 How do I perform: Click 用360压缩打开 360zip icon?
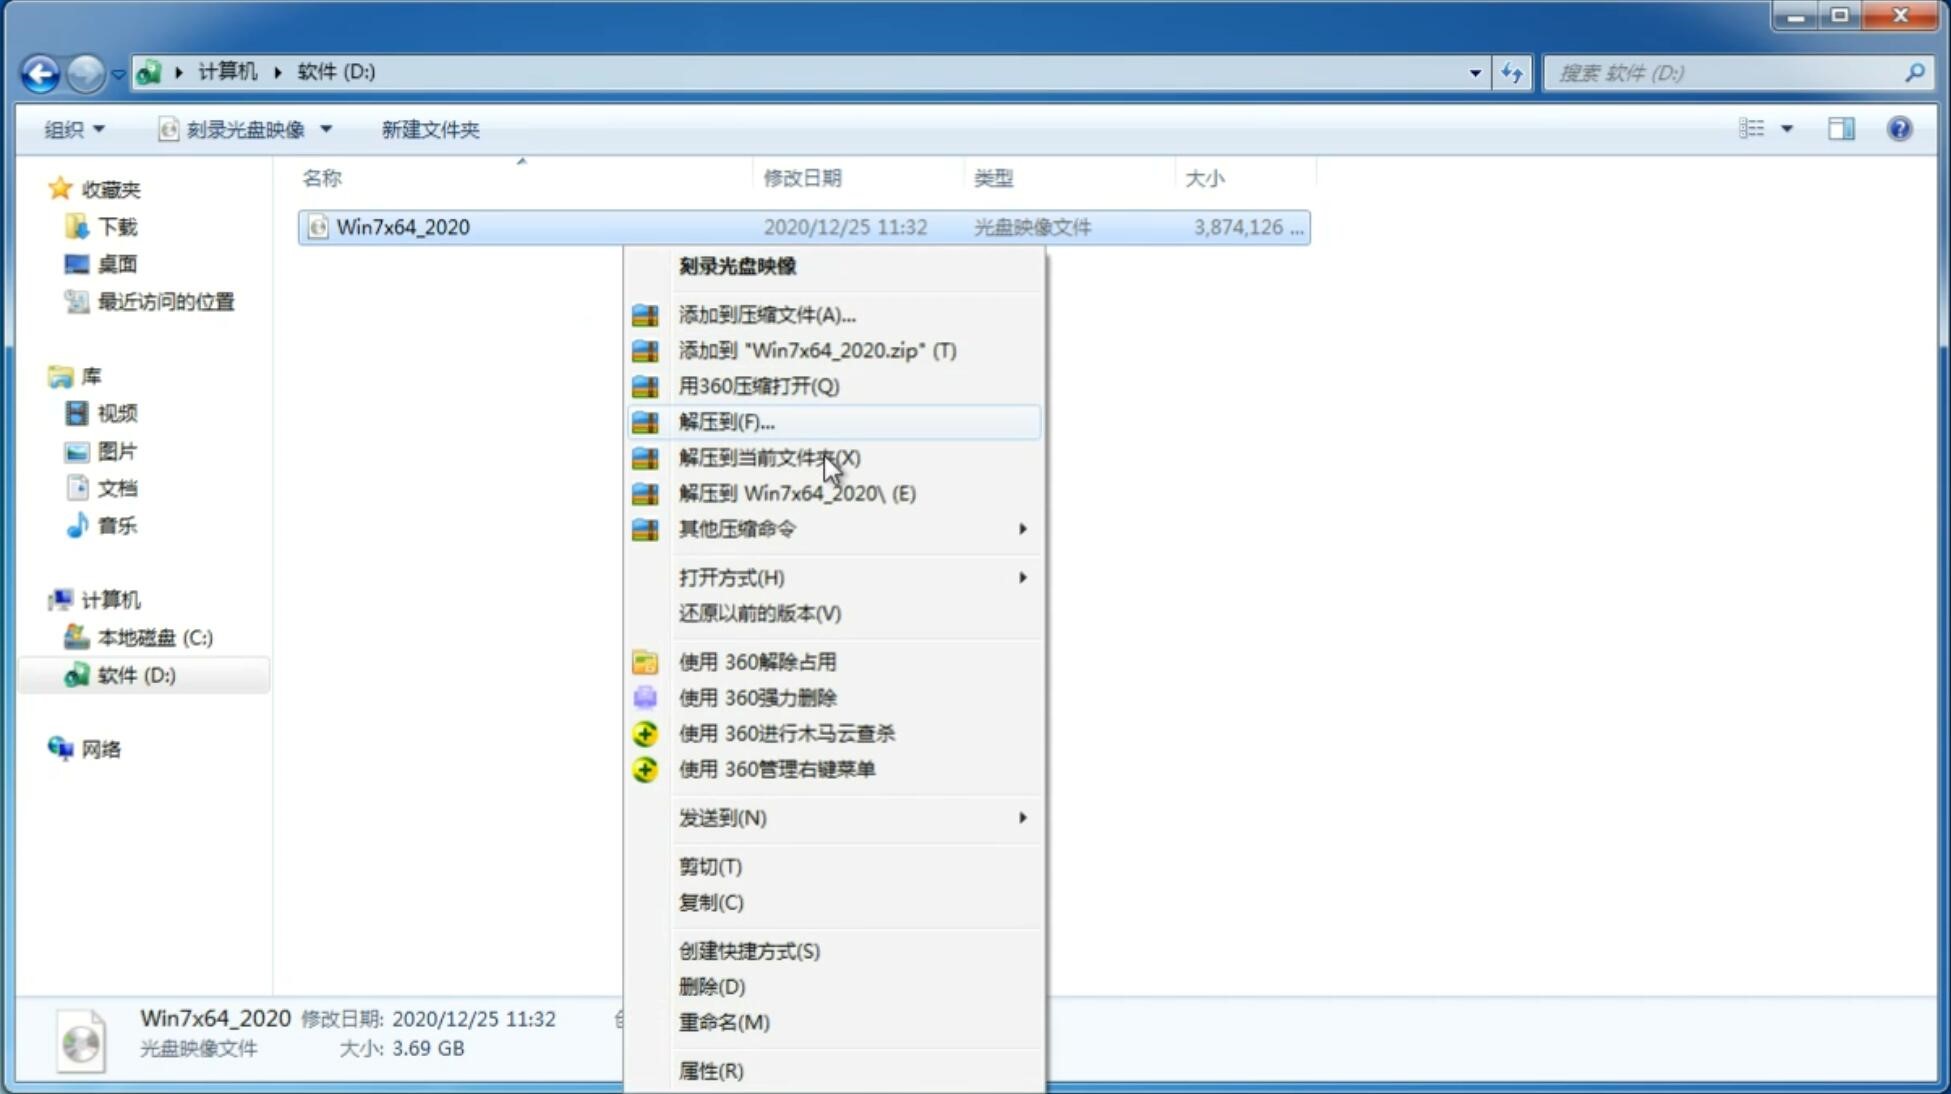(x=647, y=385)
